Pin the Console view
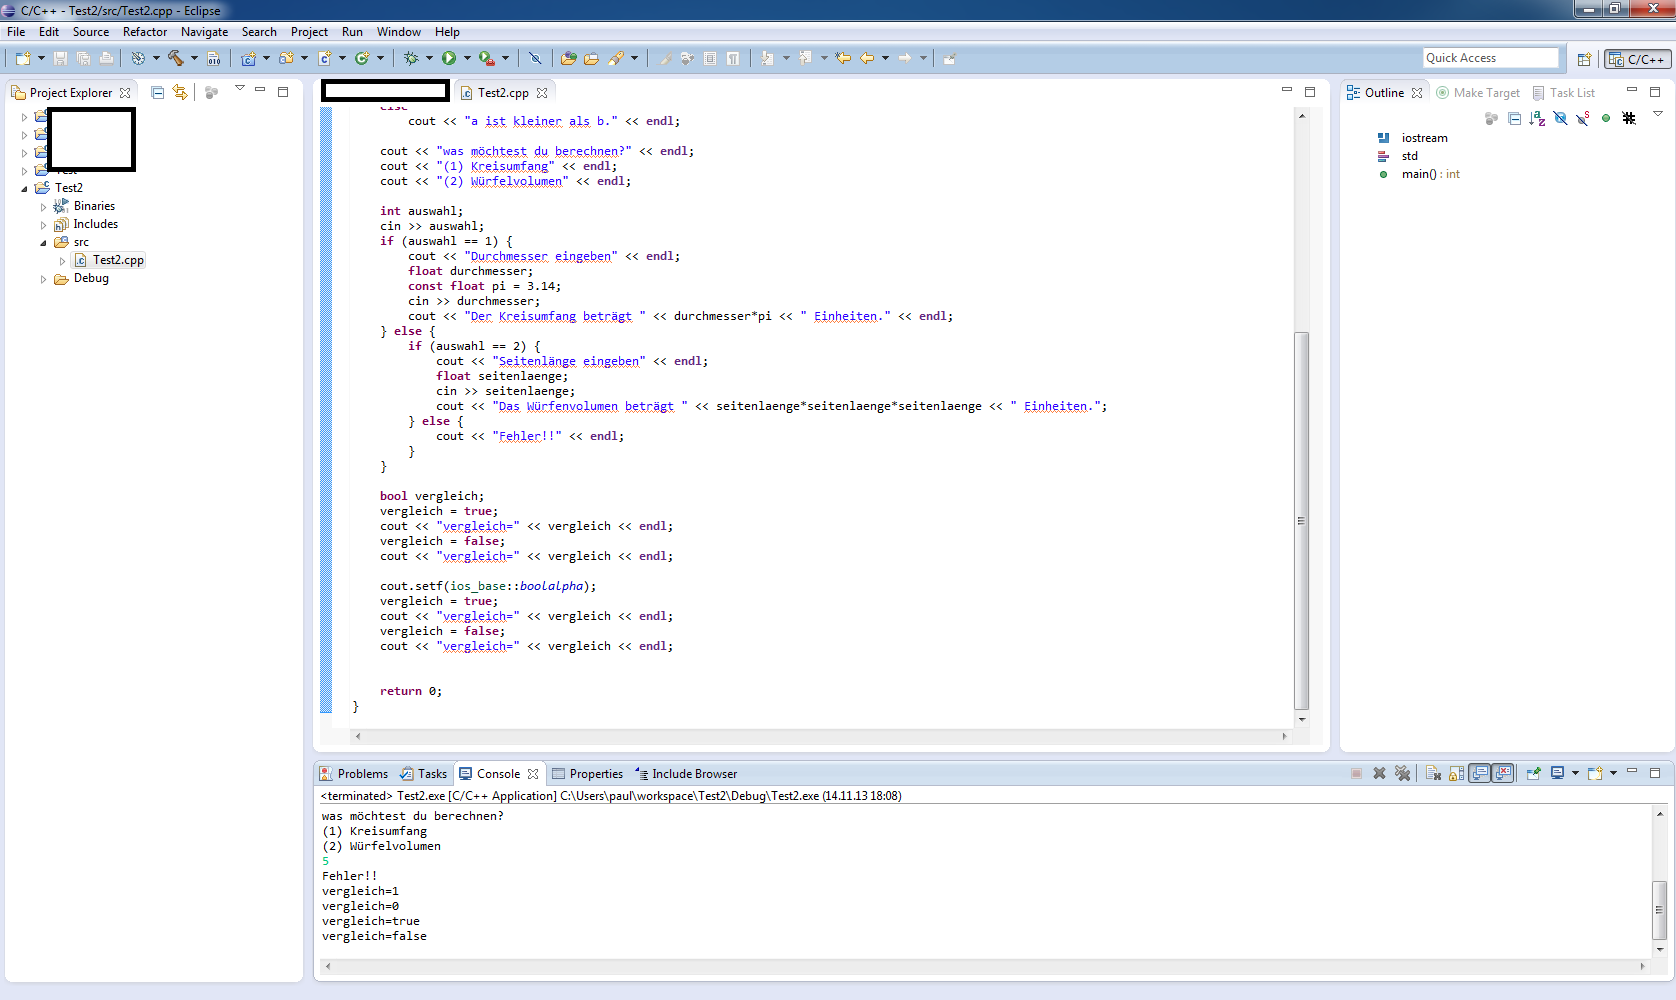This screenshot has height=1000, width=1676. pyautogui.click(x=1533, y=773)
